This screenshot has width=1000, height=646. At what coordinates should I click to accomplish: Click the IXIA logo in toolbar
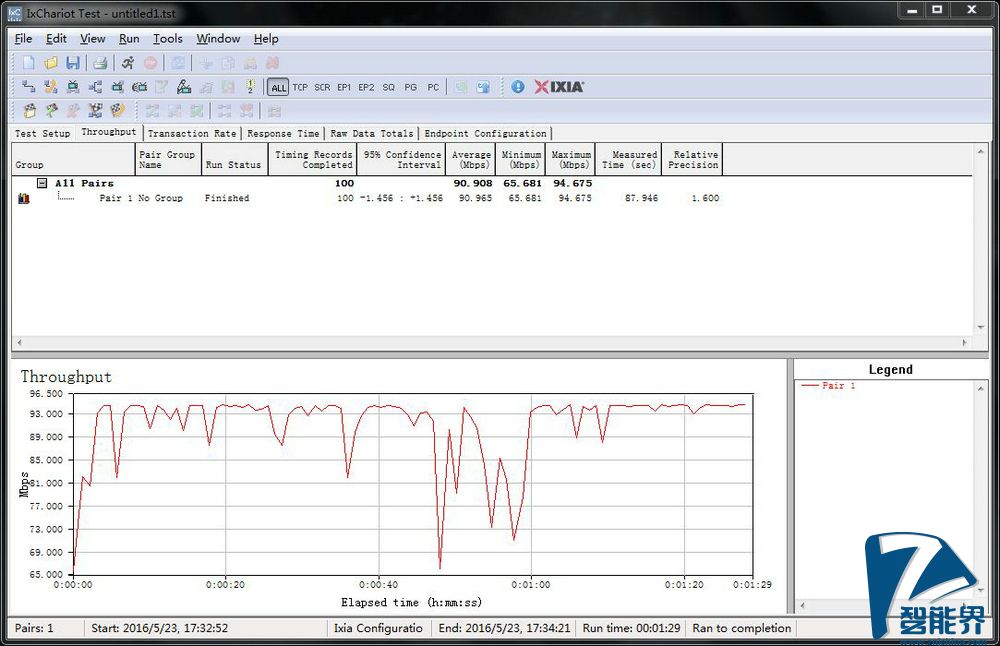pos(559,87)
